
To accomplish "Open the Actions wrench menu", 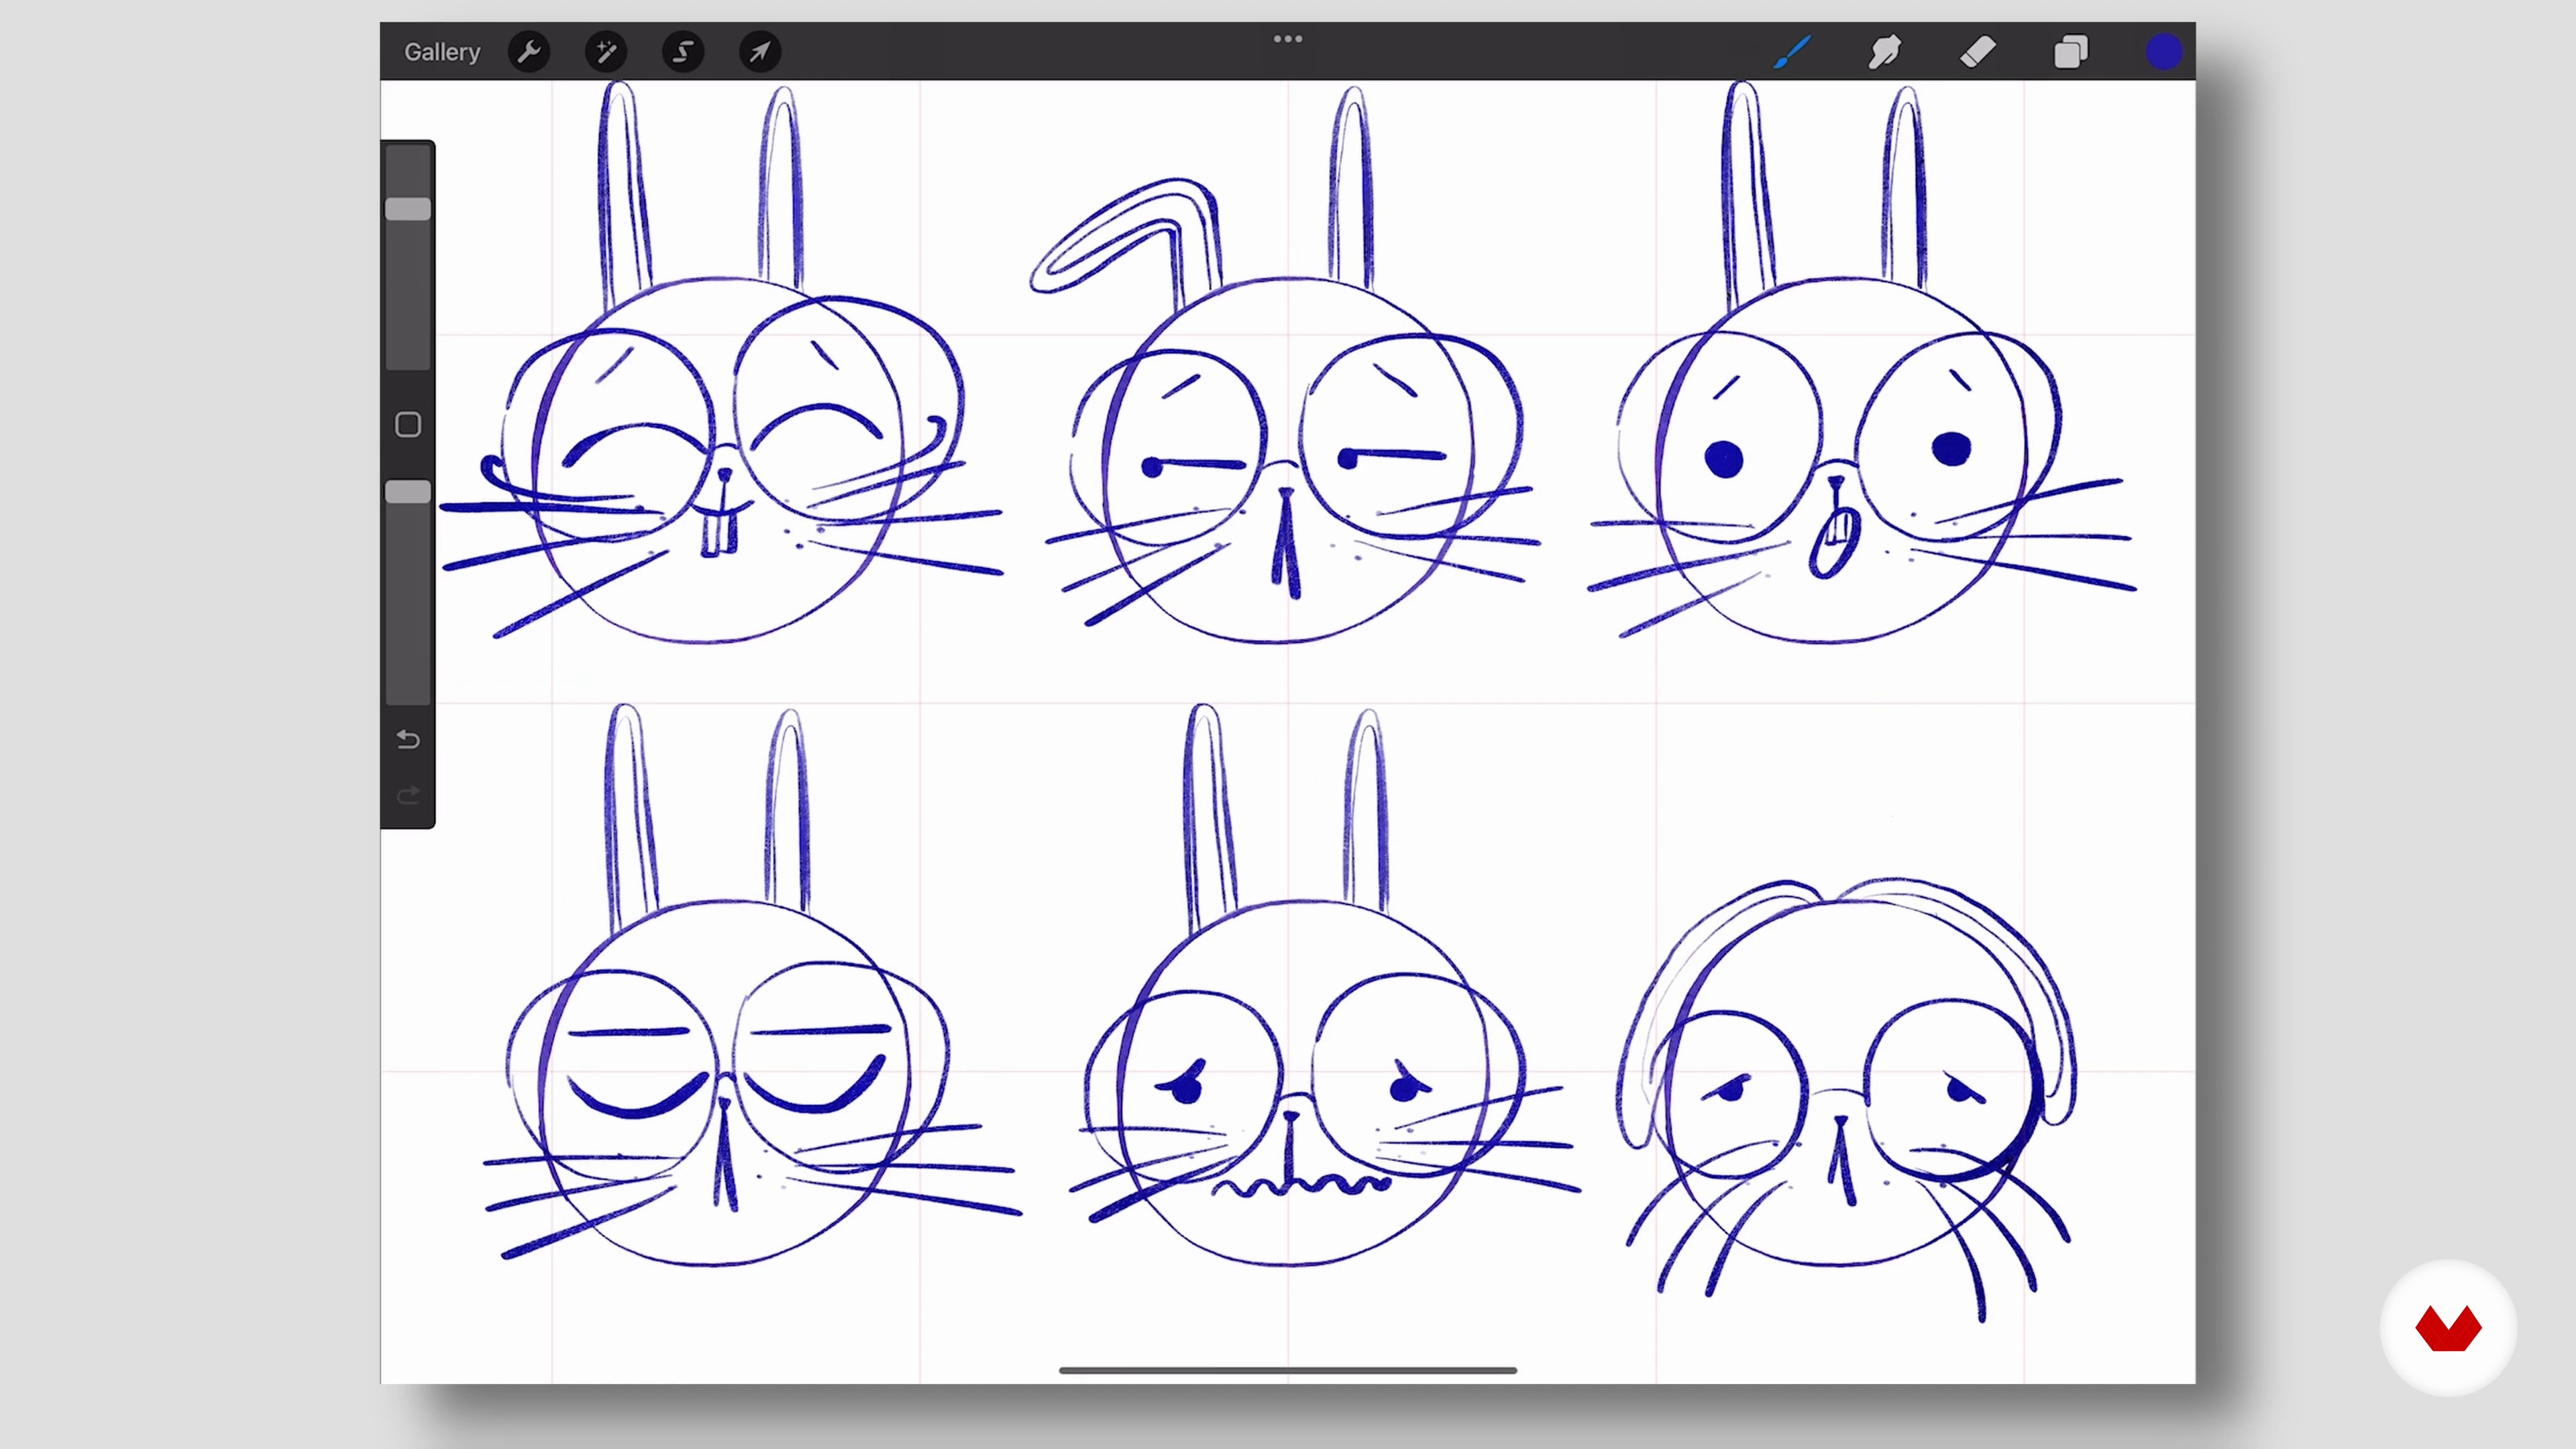I will 529,52.
